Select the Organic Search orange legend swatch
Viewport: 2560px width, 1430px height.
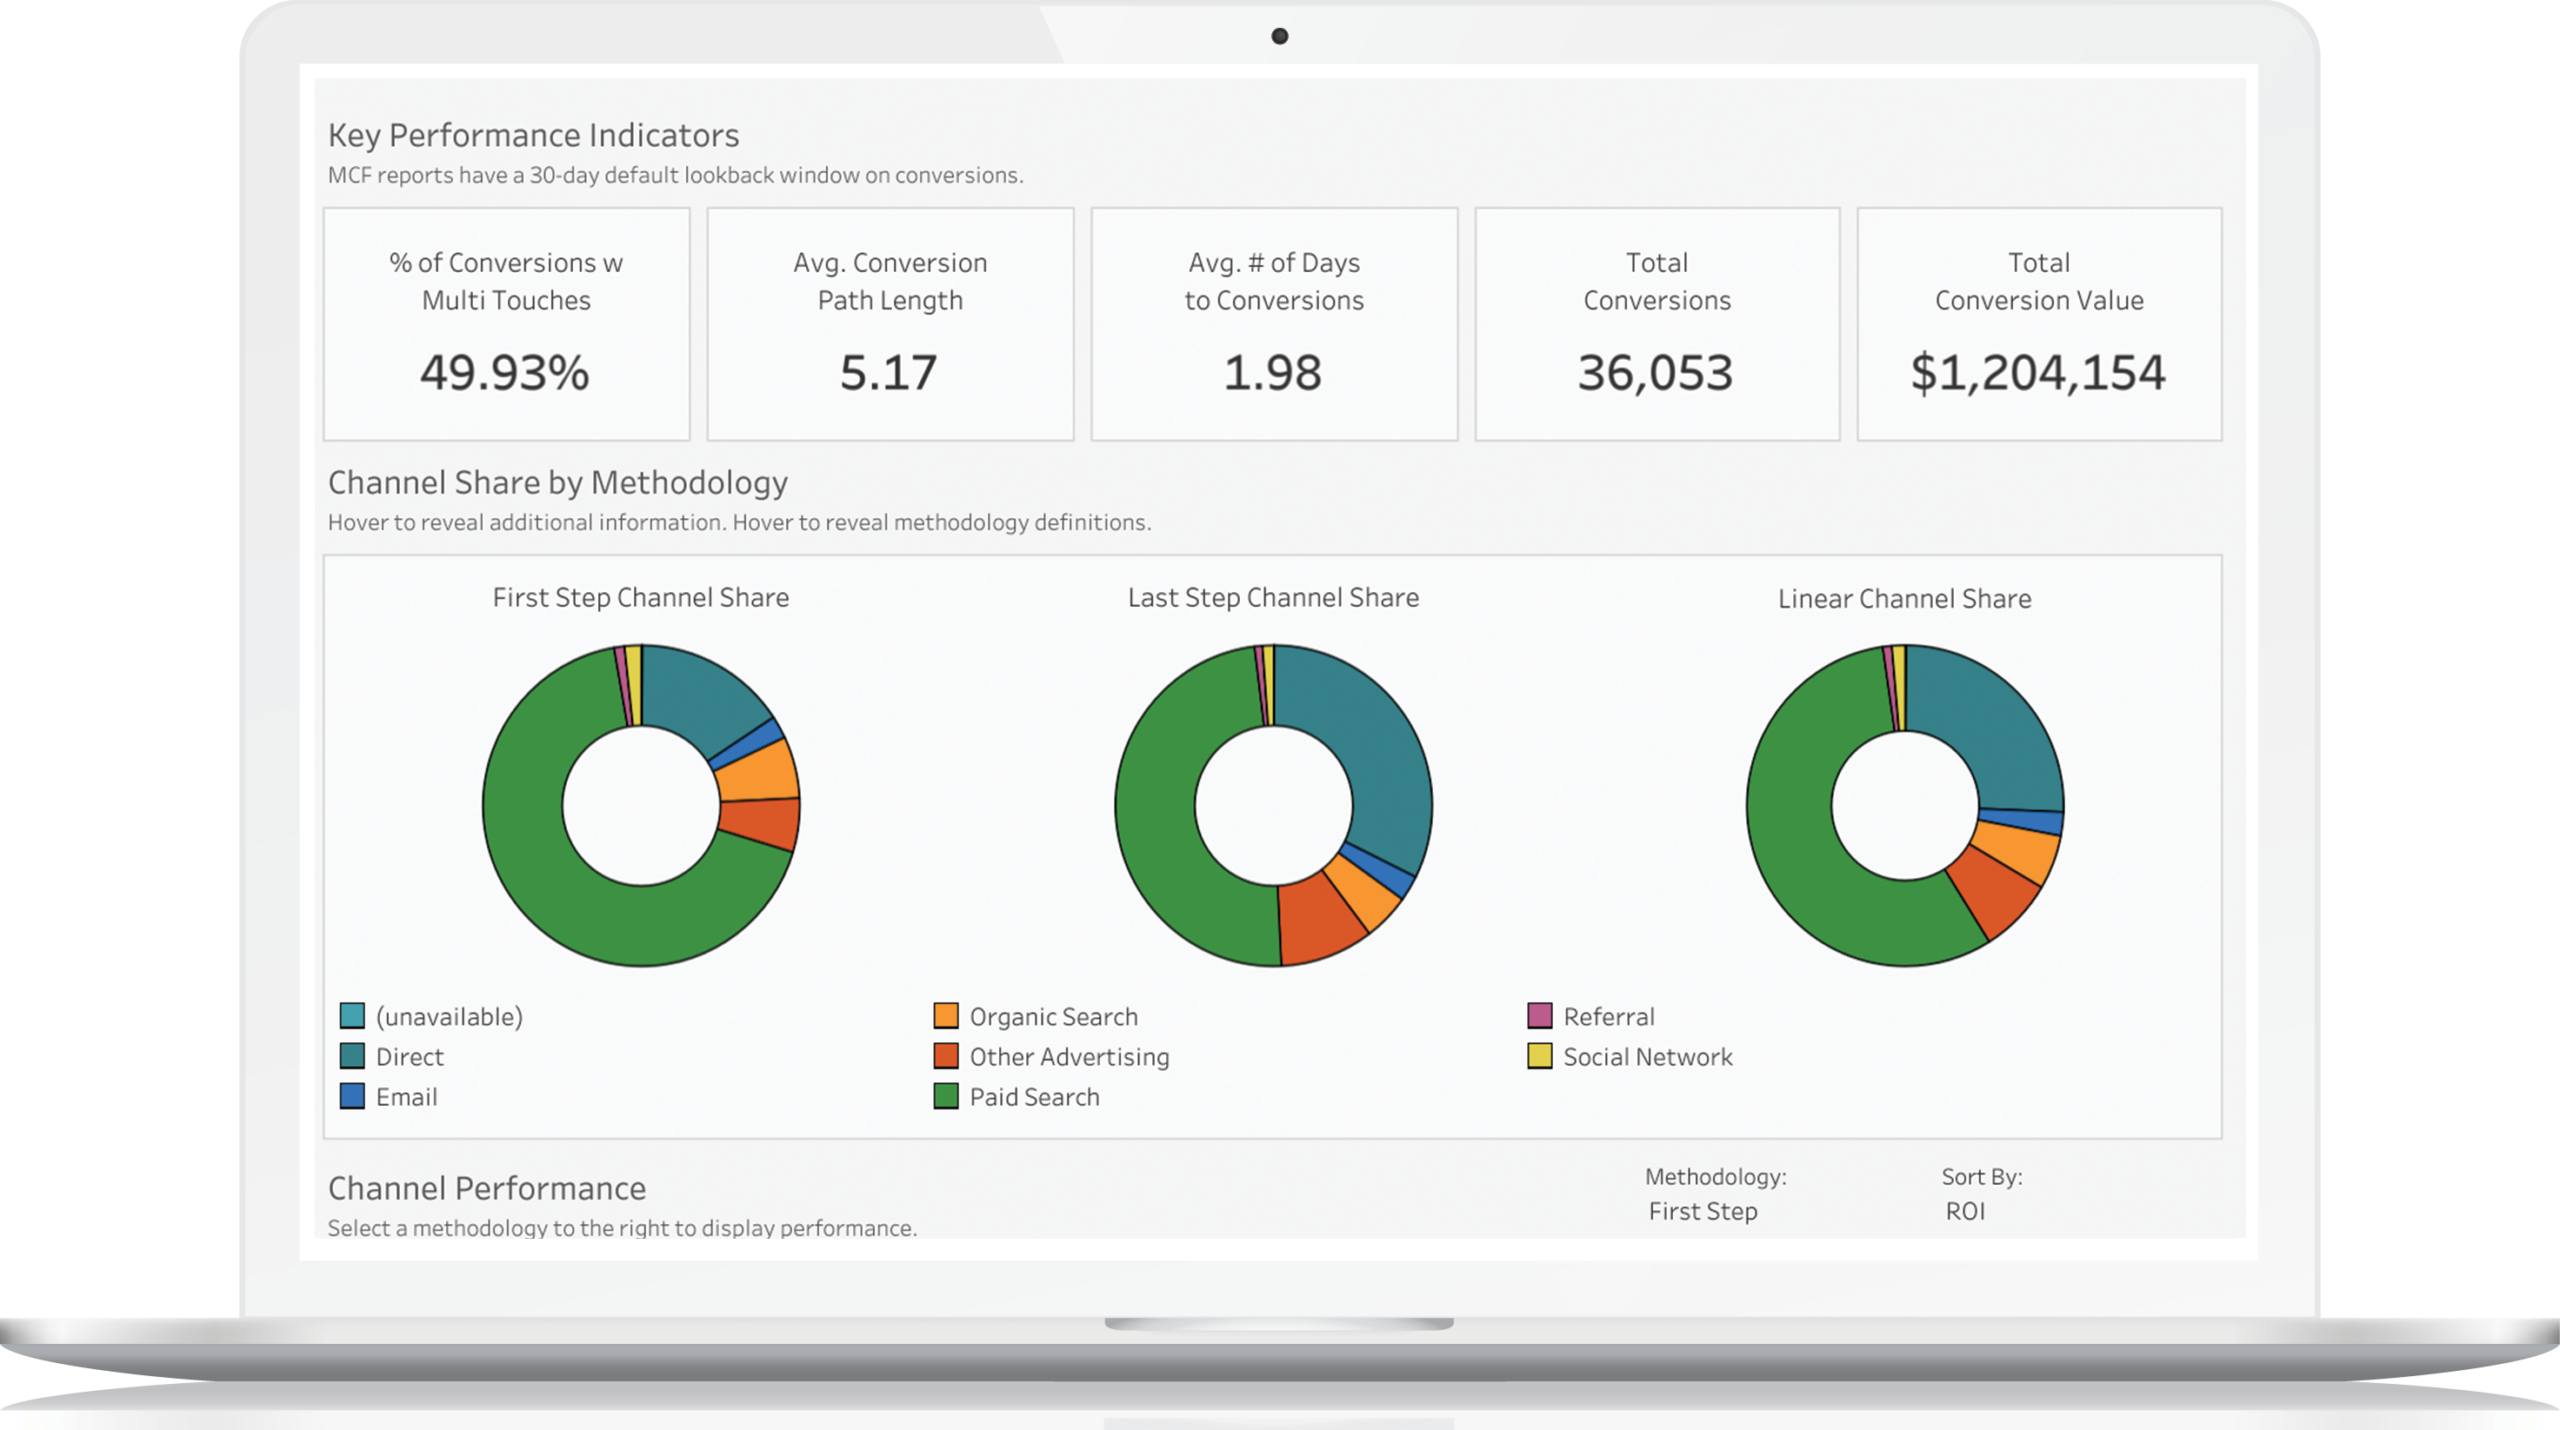pos(945,1016)
